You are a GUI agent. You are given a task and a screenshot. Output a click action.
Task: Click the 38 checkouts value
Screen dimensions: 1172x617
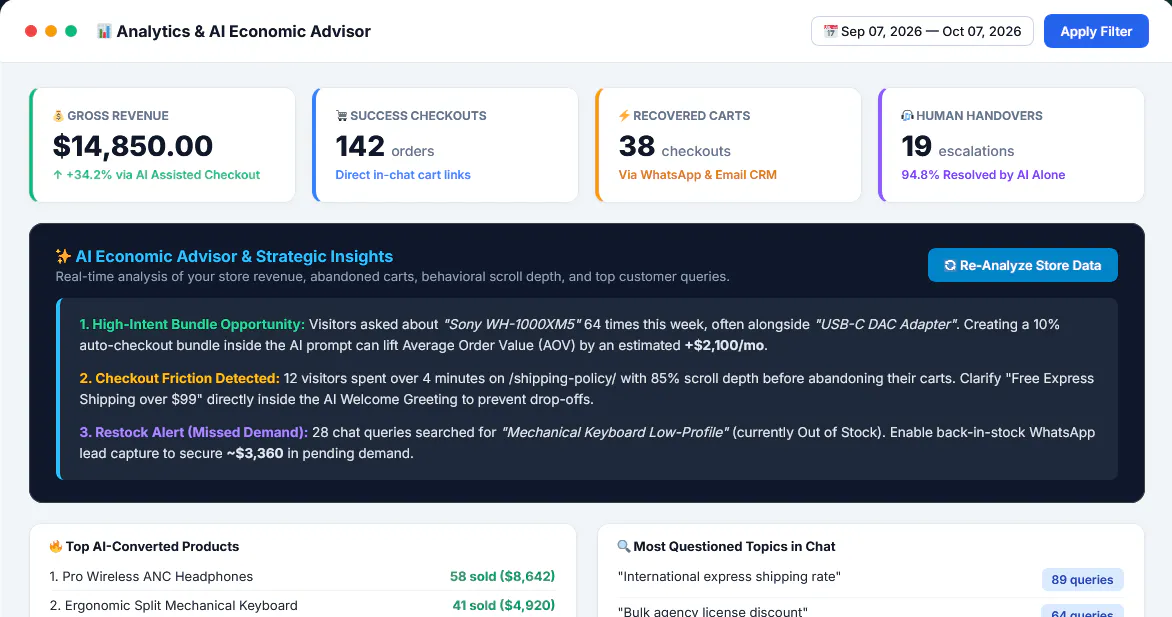point(674,147)
